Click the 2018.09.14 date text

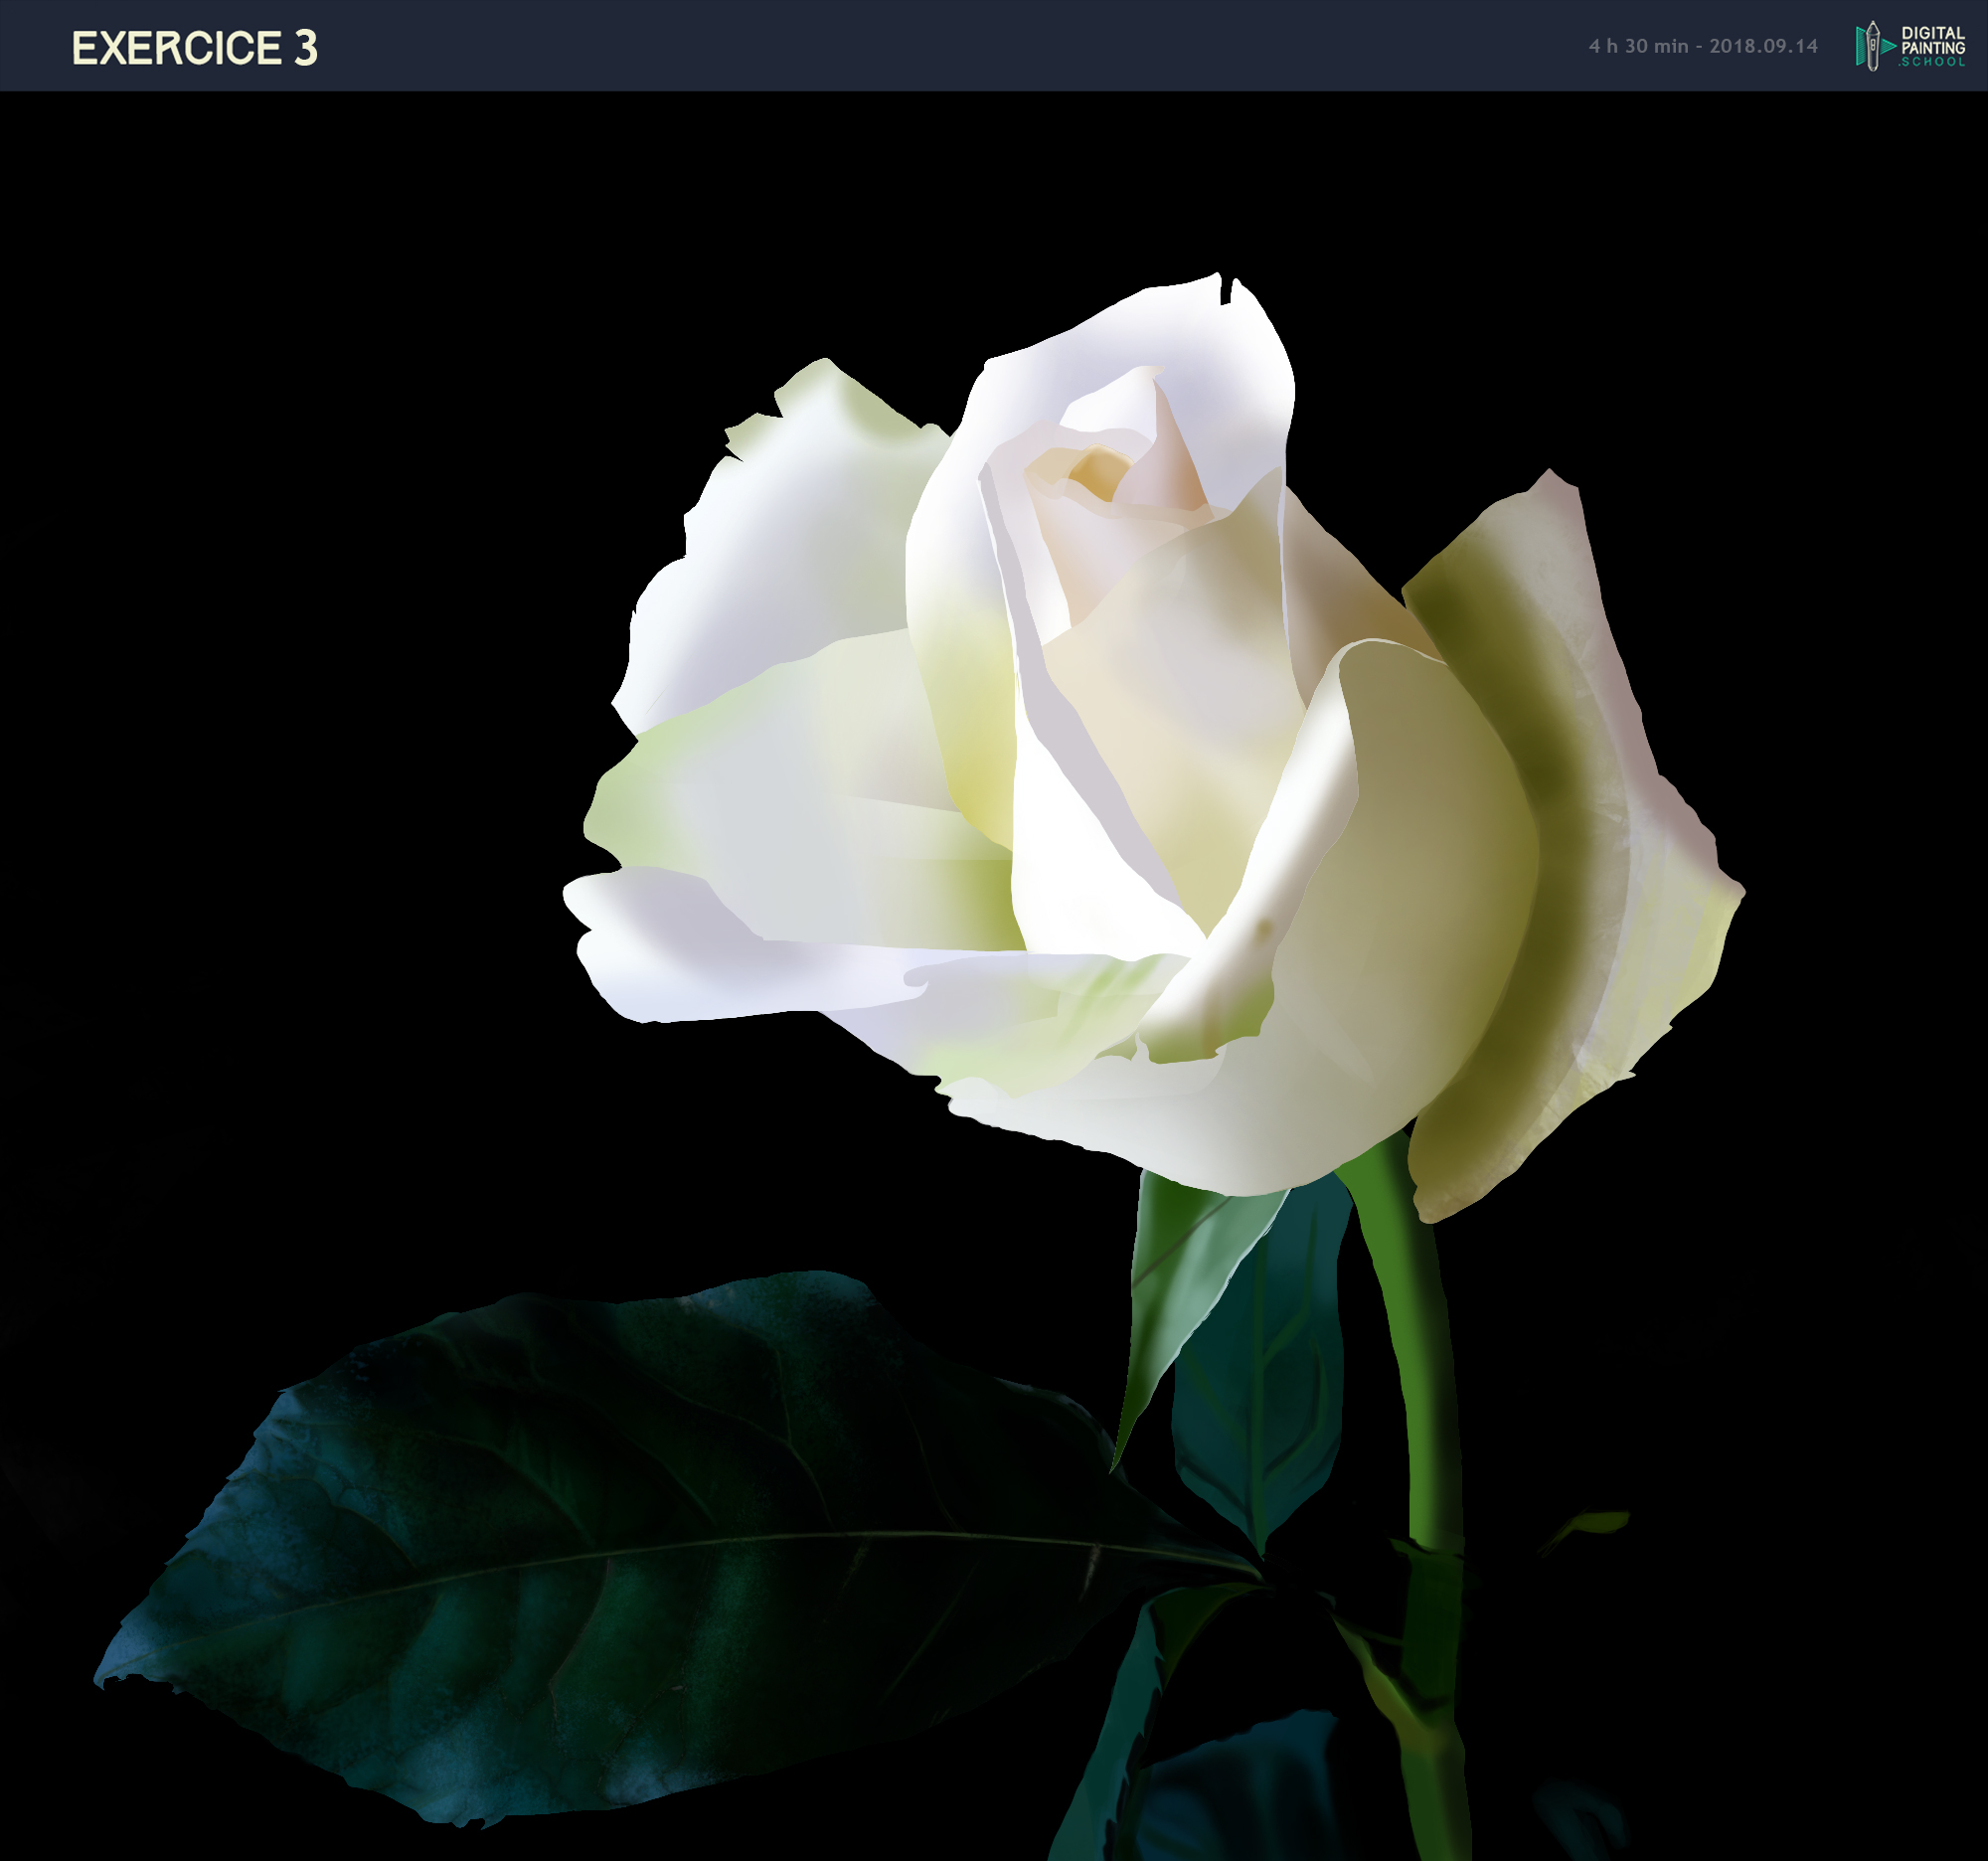coord(1763,46)
